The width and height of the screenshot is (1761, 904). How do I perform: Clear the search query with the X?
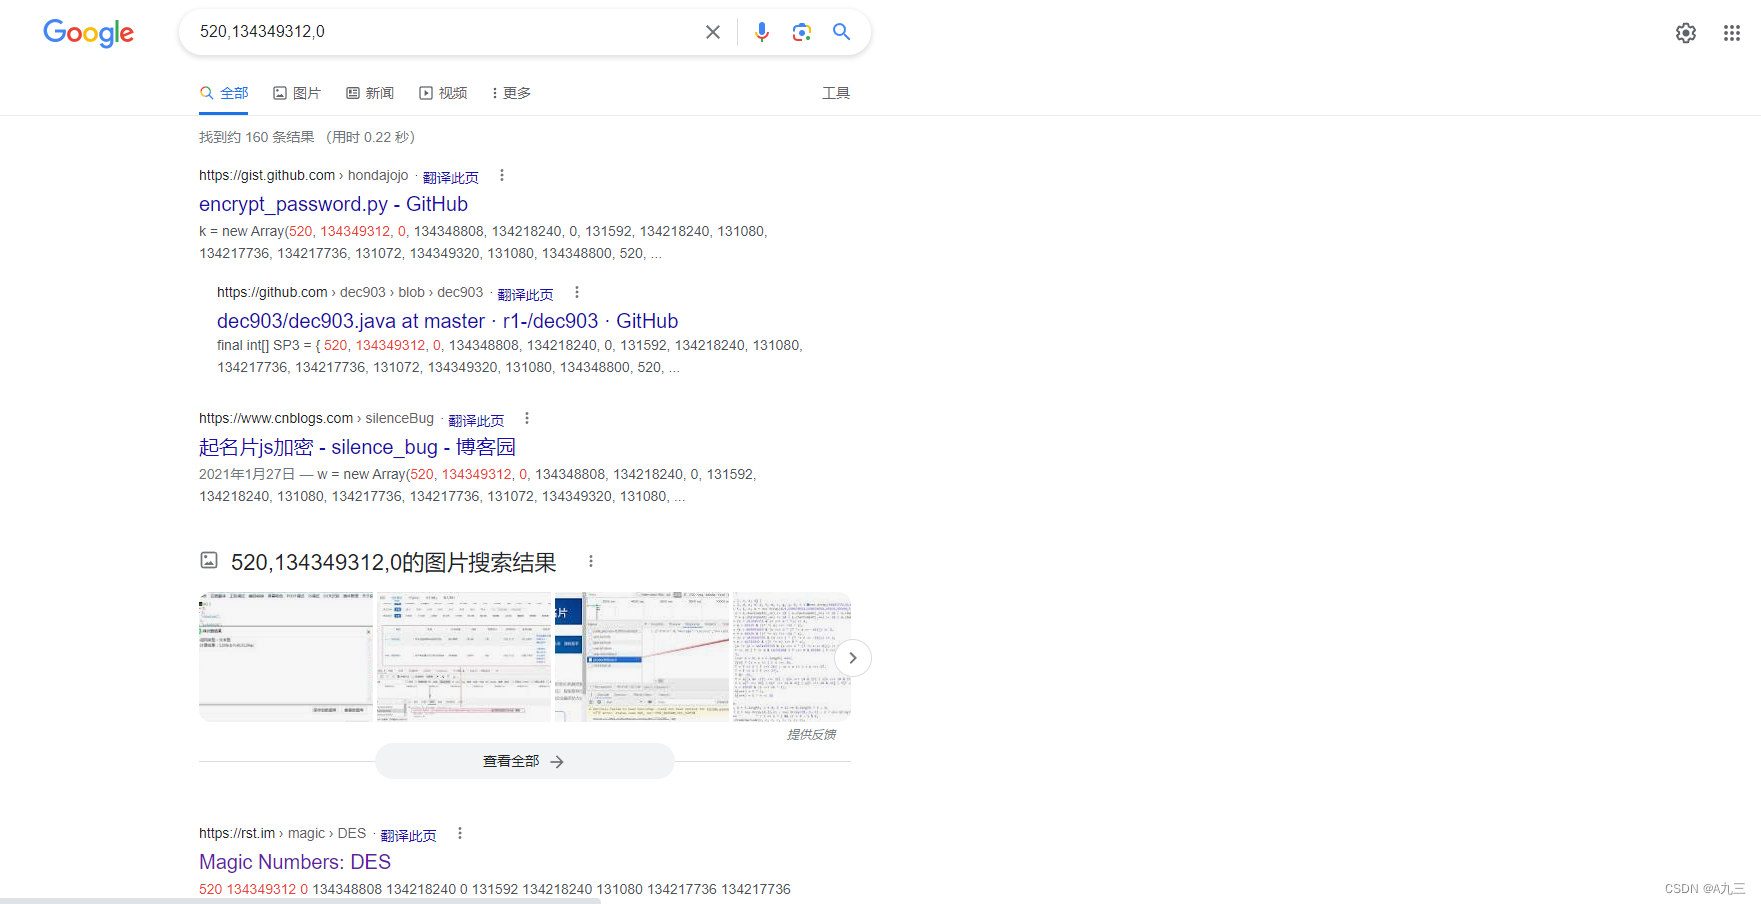click(712, 31)
